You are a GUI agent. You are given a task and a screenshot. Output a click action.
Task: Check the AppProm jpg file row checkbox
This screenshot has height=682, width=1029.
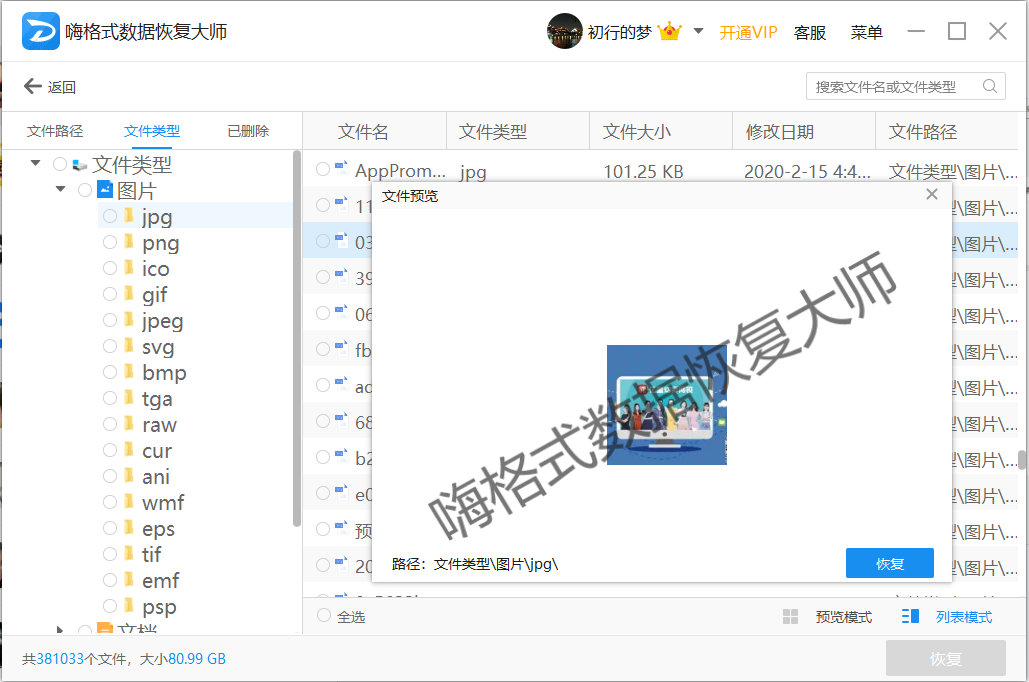pos(323,170)
